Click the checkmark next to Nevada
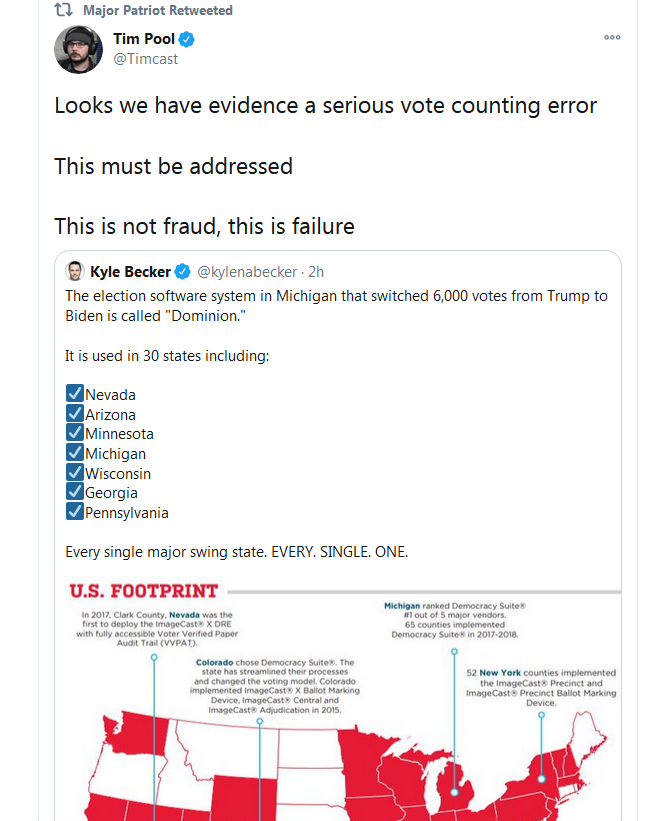The height and width of the screenshot is (821, 655). click(x=74, y=394)
